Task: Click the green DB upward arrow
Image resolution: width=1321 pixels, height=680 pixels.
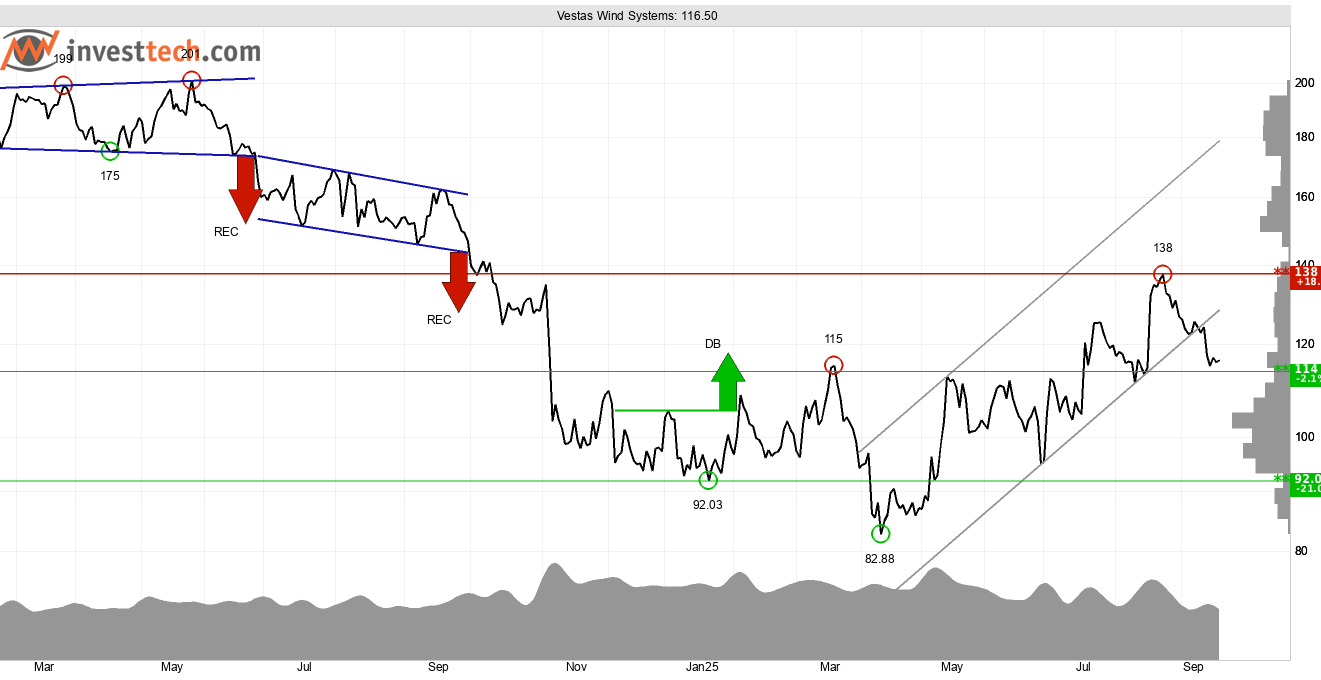Action: (x=729, y=382)
